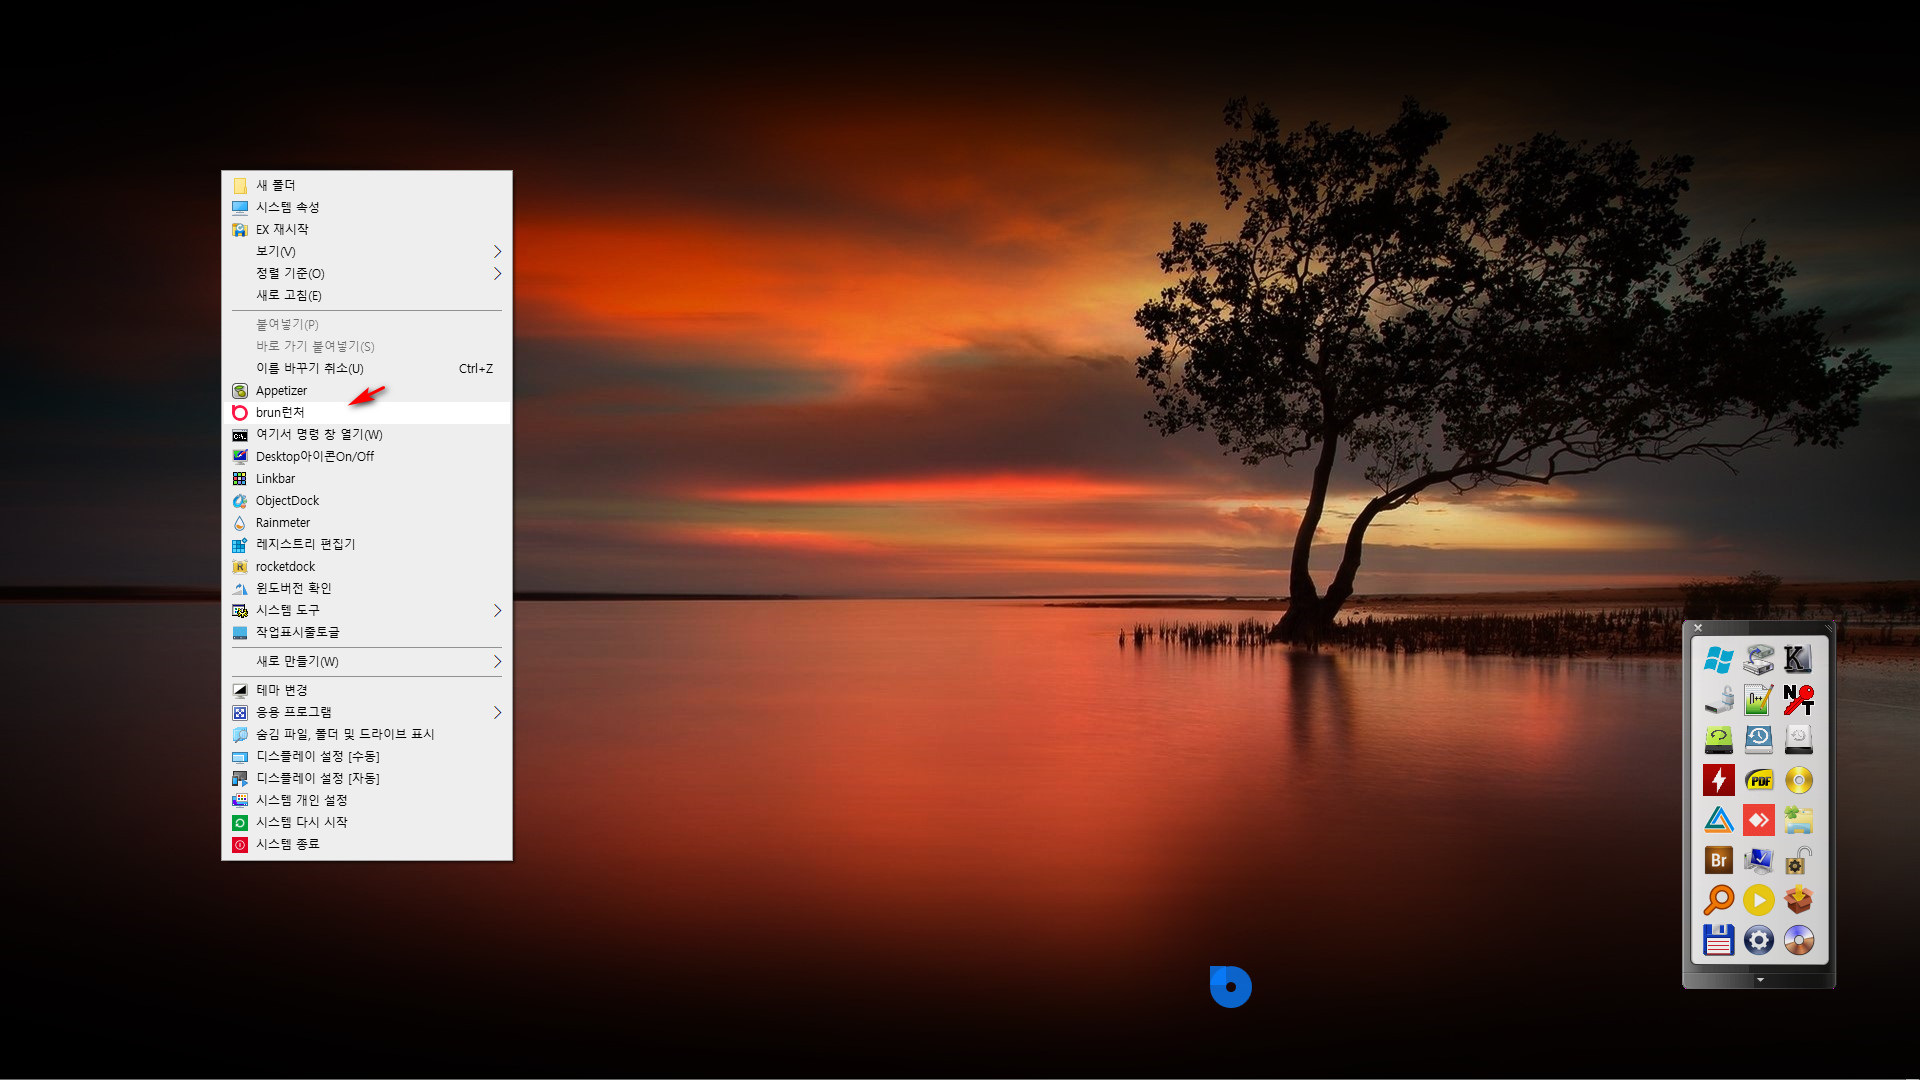Close the launcher panel with X
1920x1080 pixels.
click(x=1698, y=628)
